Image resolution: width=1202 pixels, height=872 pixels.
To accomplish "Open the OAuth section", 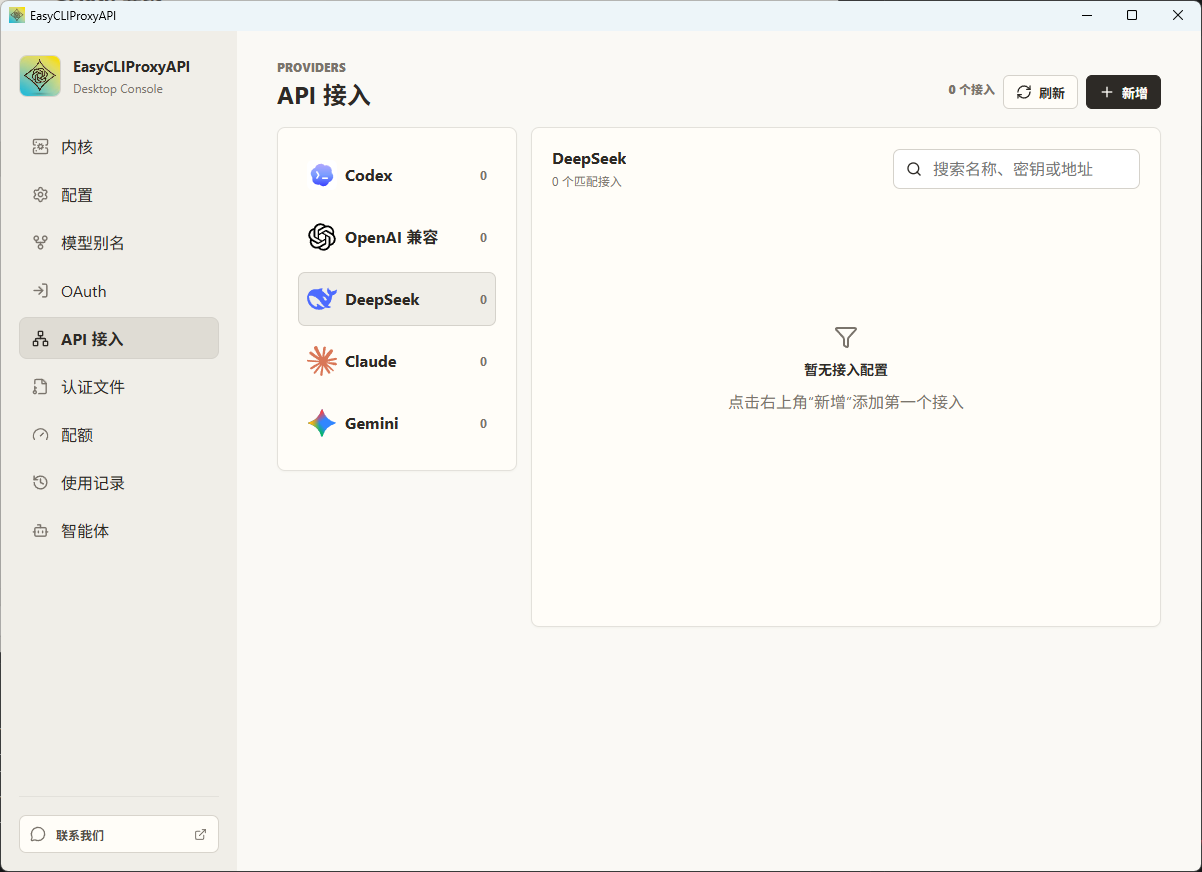I will coord(119,291).
